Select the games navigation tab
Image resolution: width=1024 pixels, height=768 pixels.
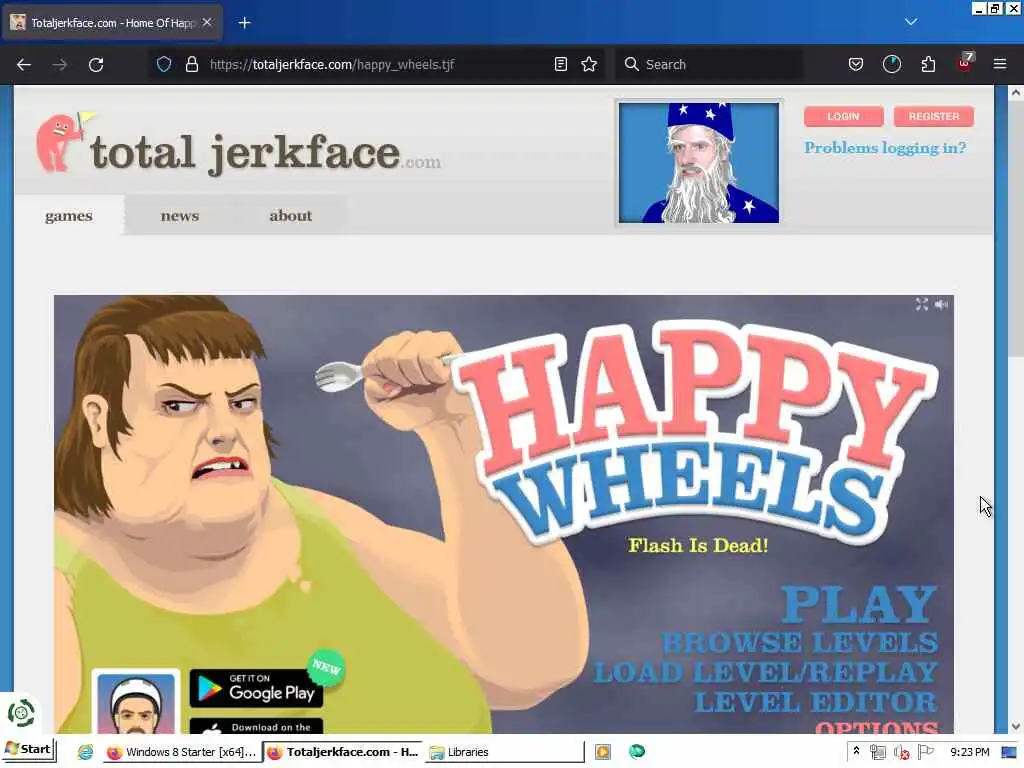point(69,216)
